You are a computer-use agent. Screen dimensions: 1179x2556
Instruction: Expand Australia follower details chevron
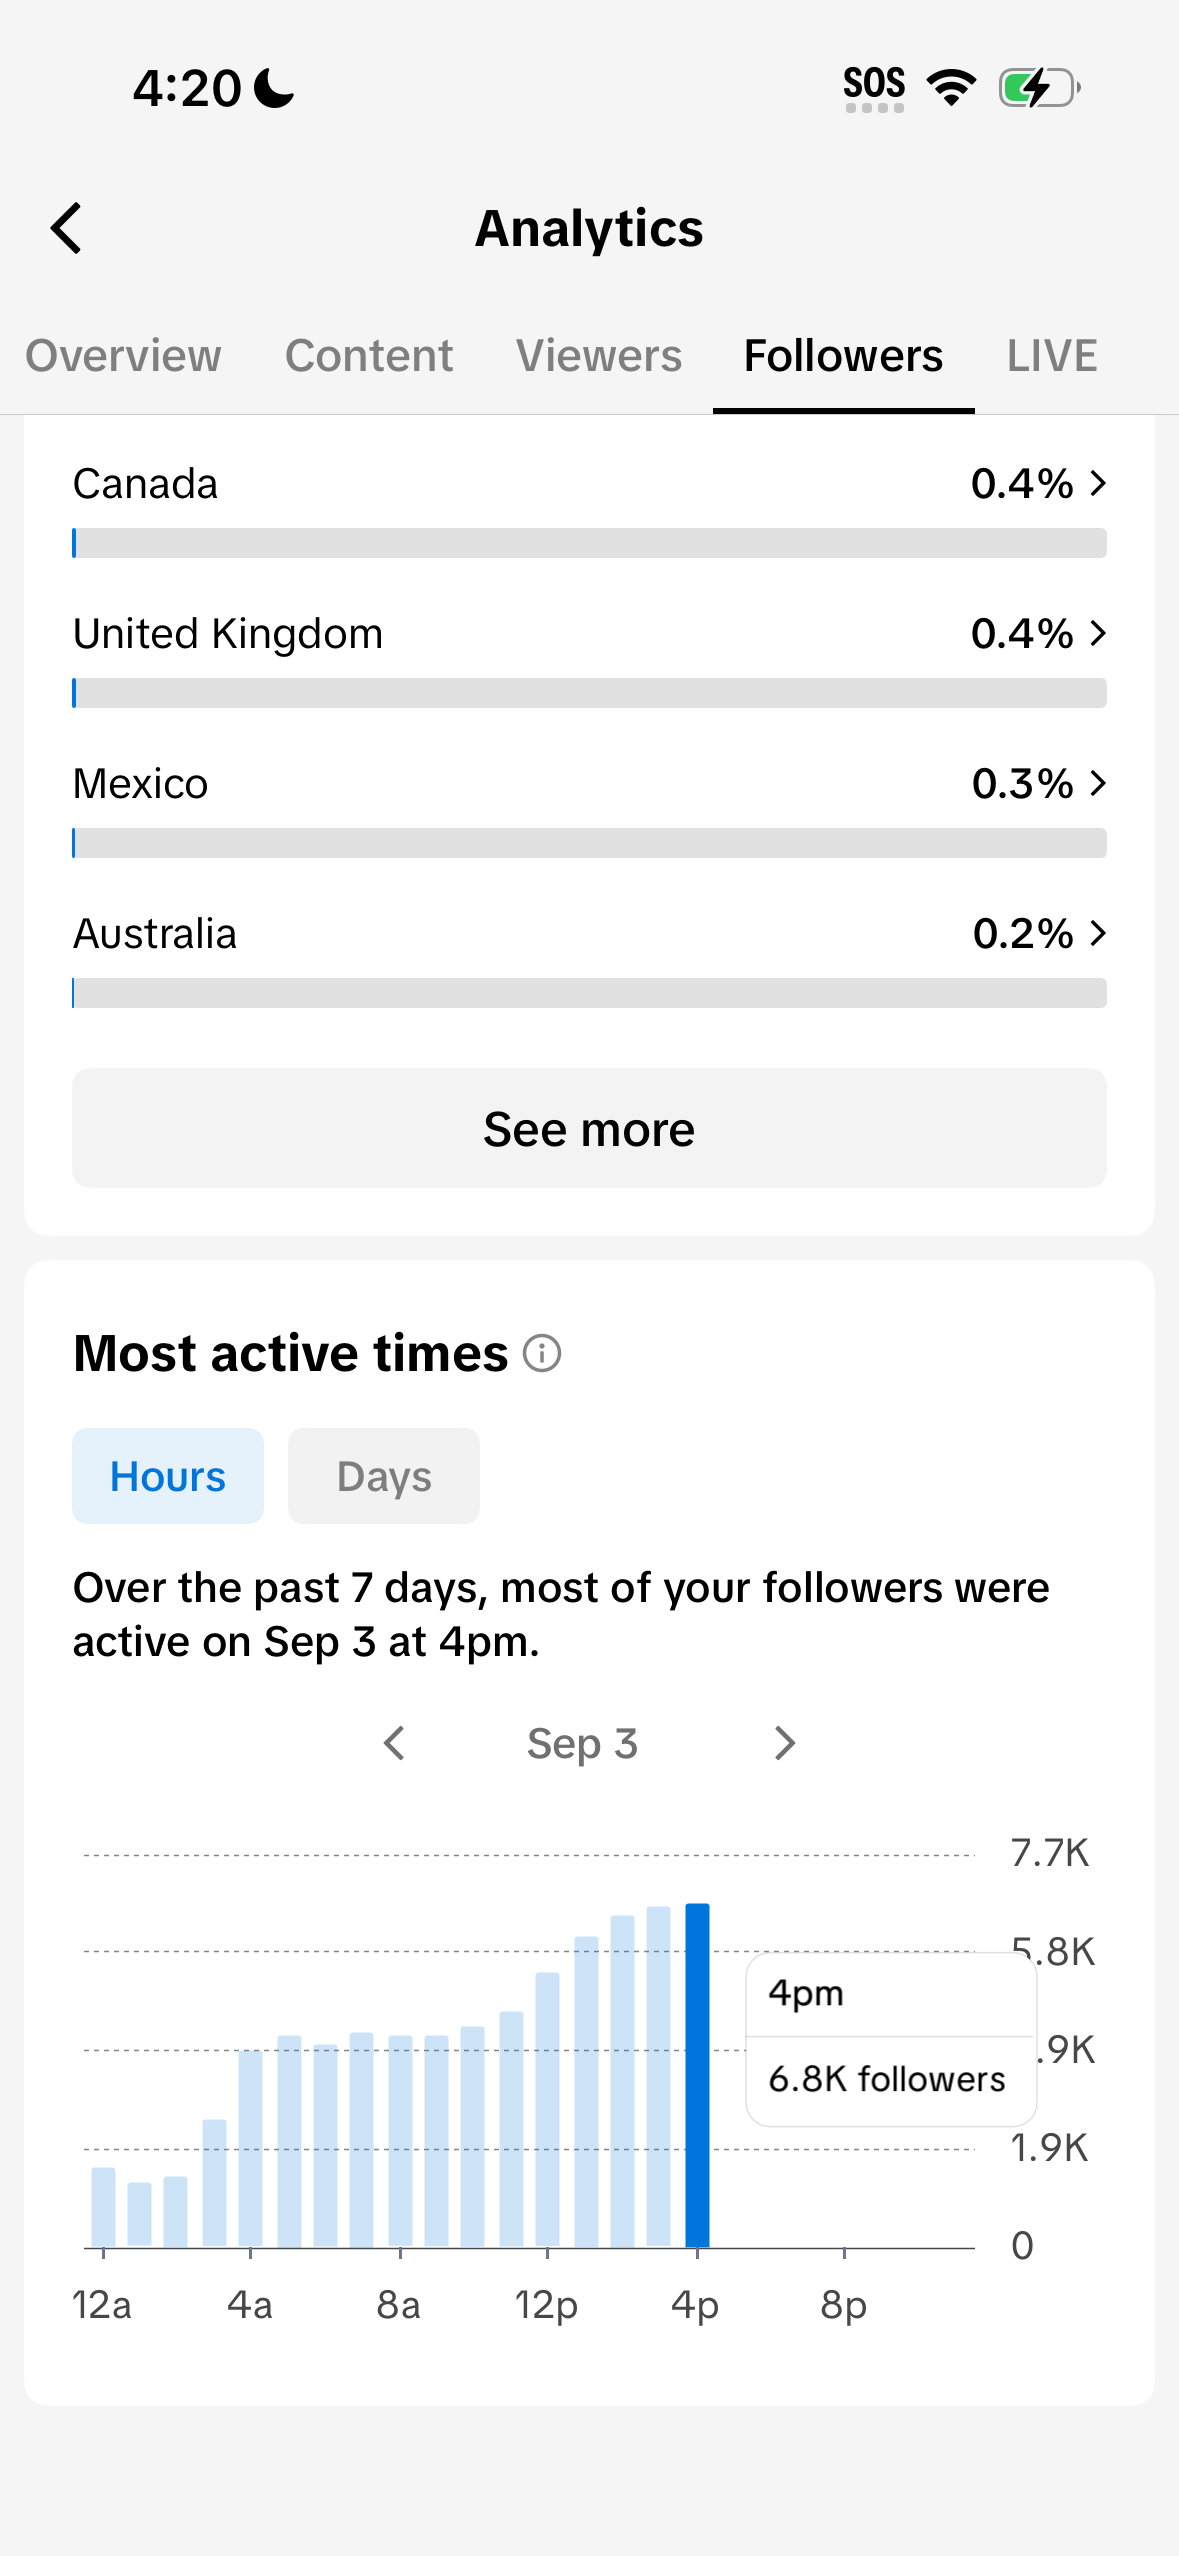1098,934
